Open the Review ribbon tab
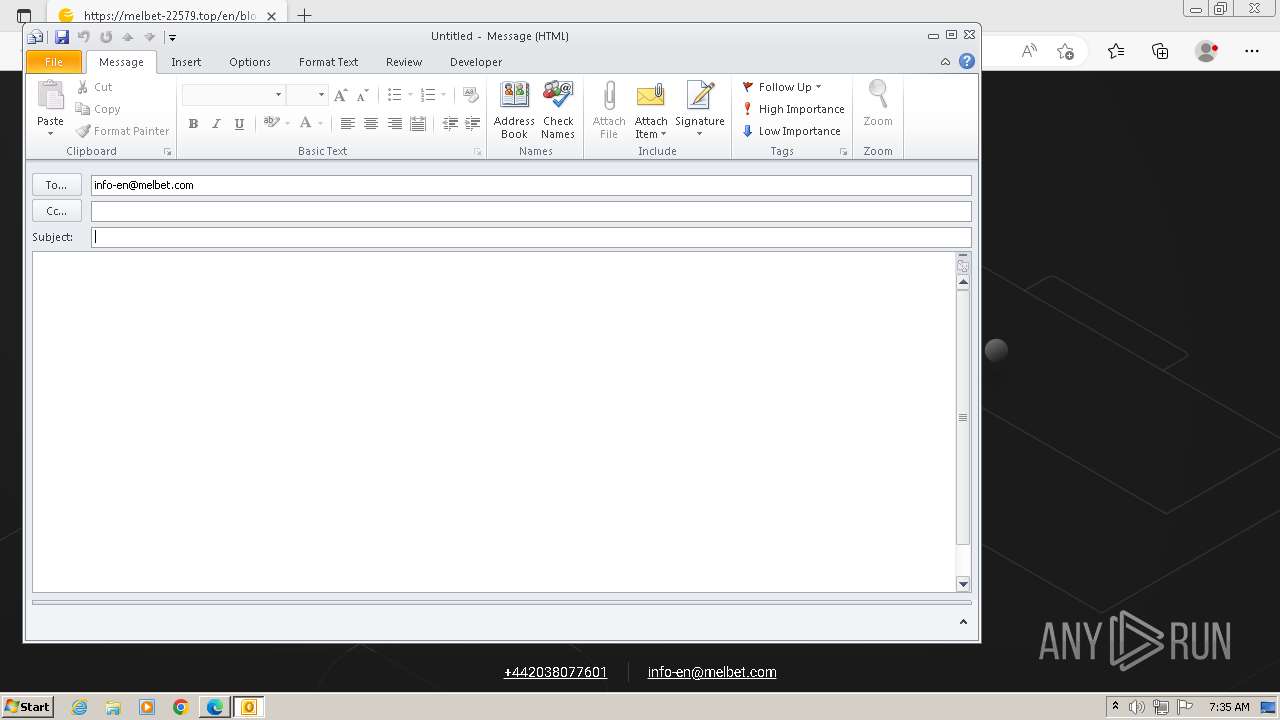 (x=404, y=62)
